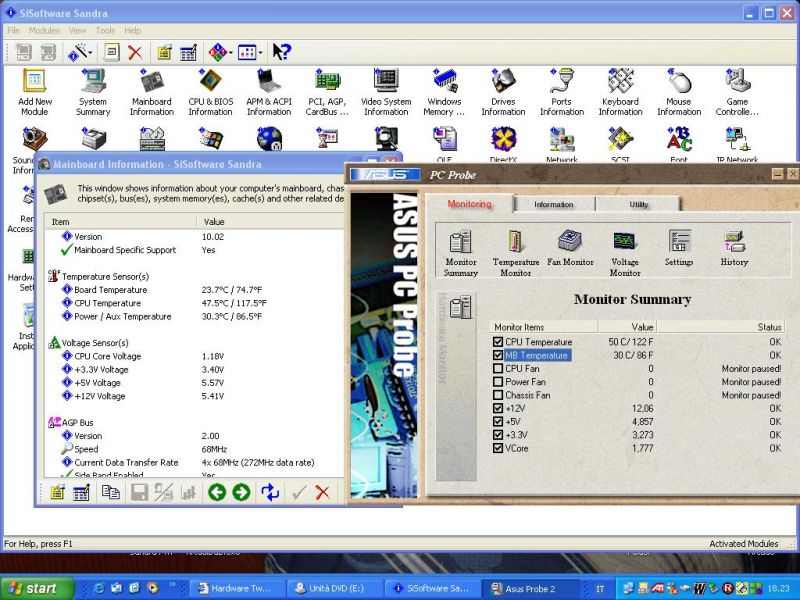The image size is (800, 600).
Task: Open CPU & BIOS Information module
Action: click(x=210, y=92)
